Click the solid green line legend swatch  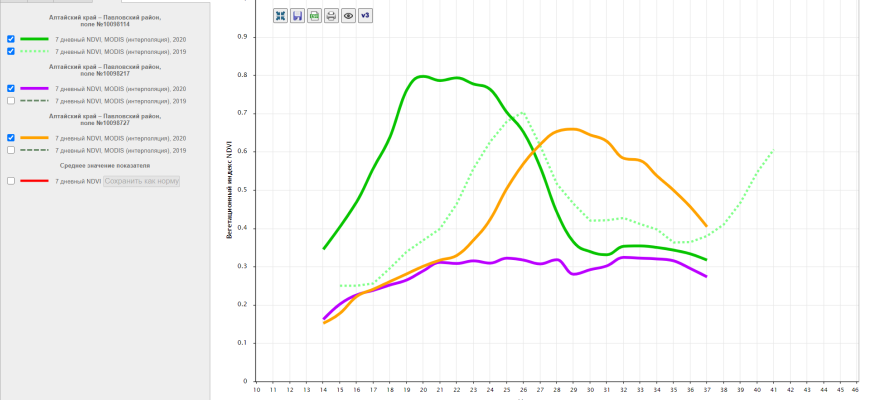tap(35, 39)
